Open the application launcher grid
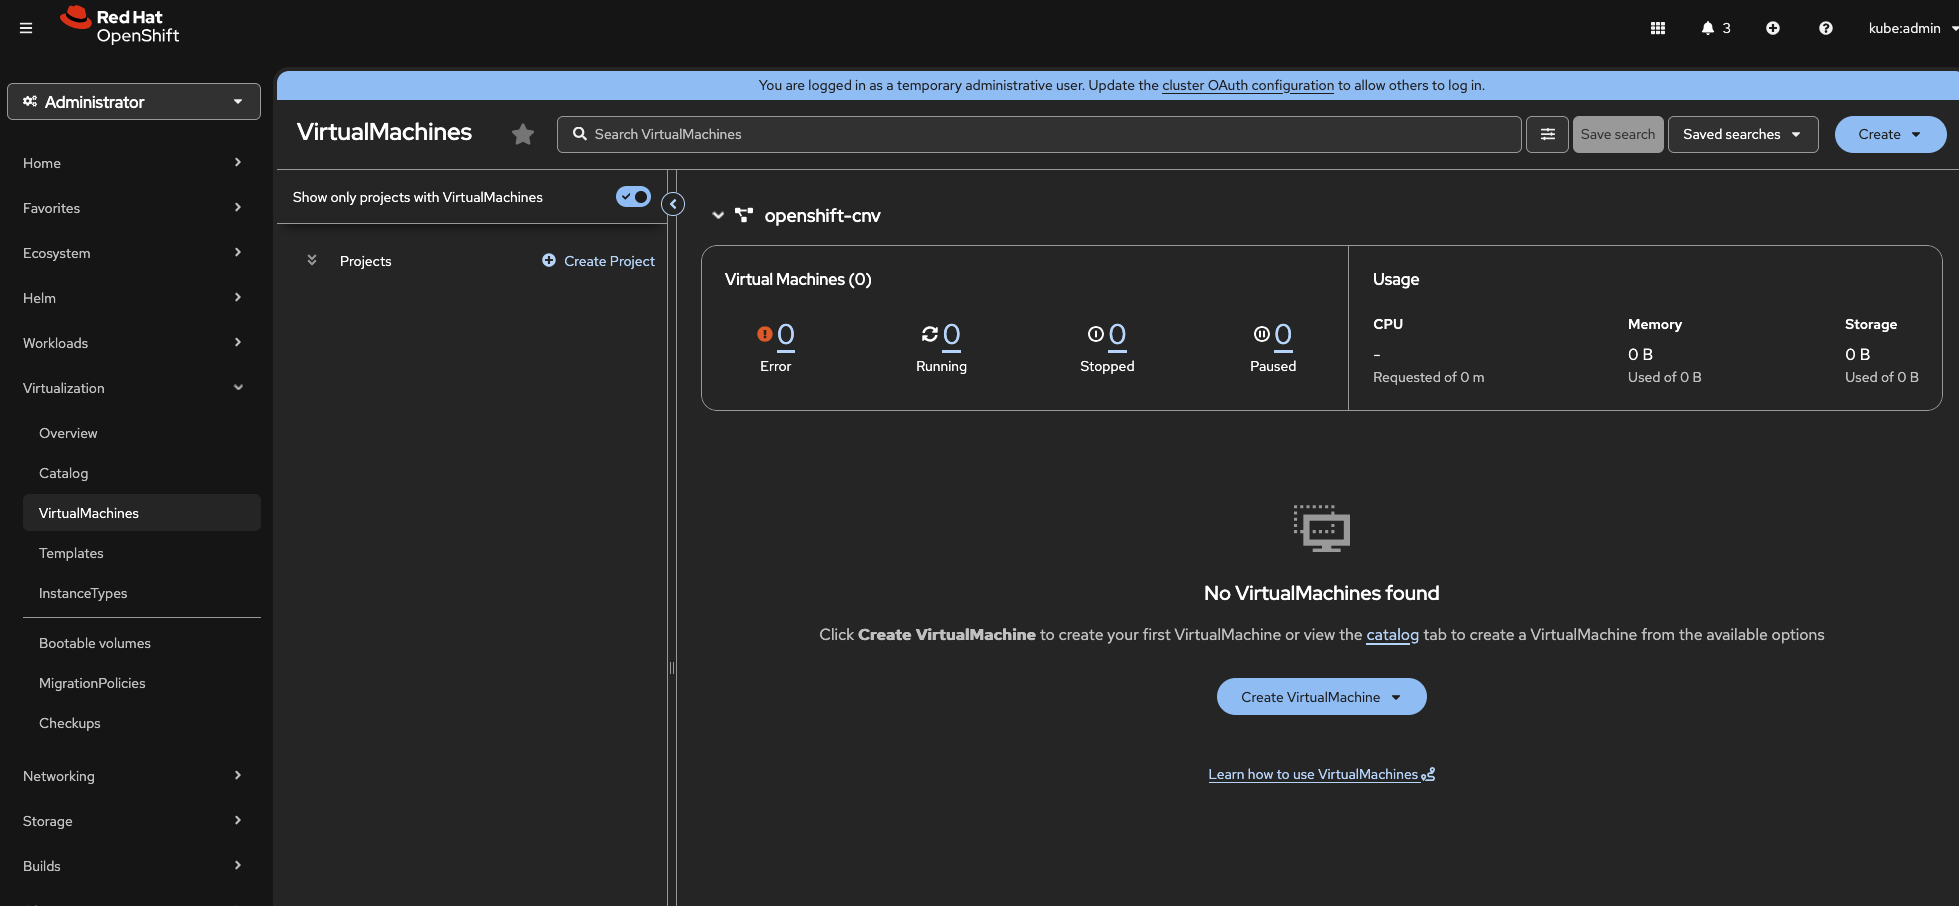Viewport: 1959px width, 906px height. [1658, 28]
